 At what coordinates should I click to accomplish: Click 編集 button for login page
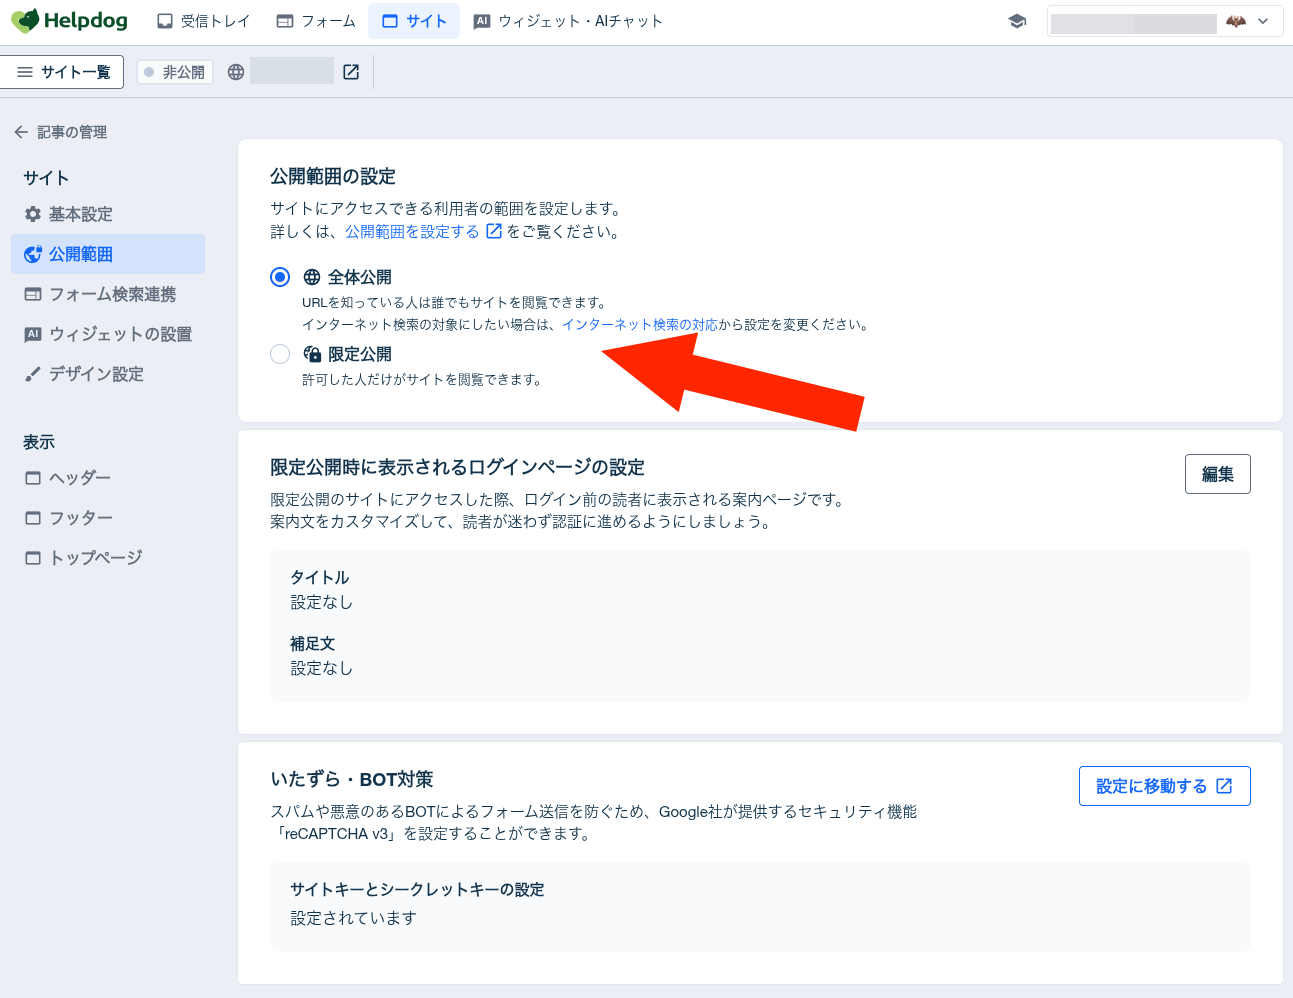[1217, 474]
